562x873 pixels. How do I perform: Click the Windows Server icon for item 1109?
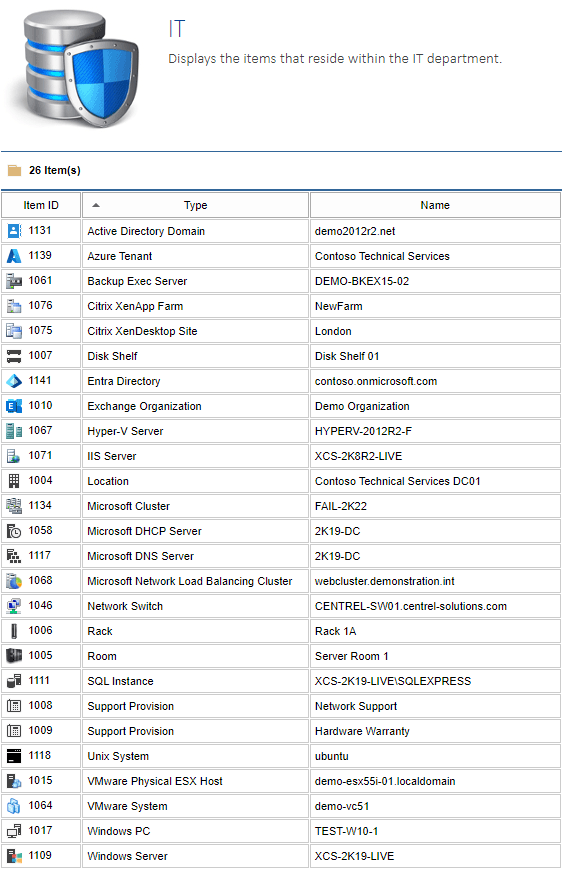(x=14, y=856)
